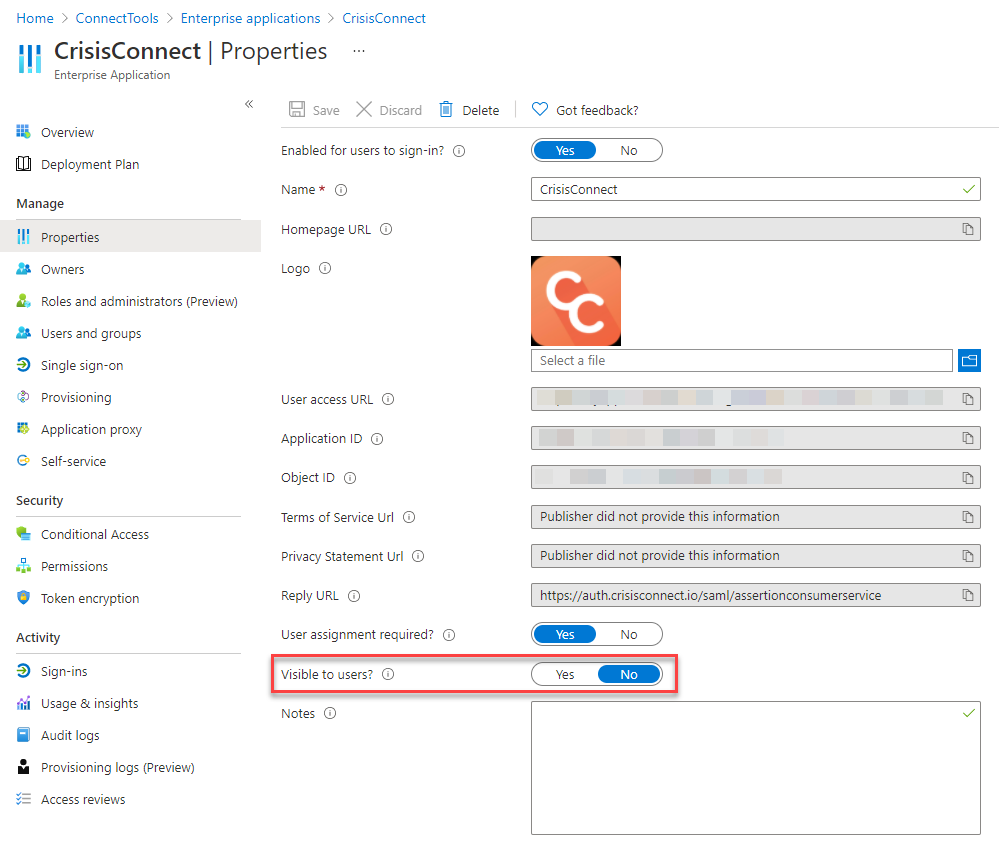
Task: Show info for User assignment required
Action: 449,635
